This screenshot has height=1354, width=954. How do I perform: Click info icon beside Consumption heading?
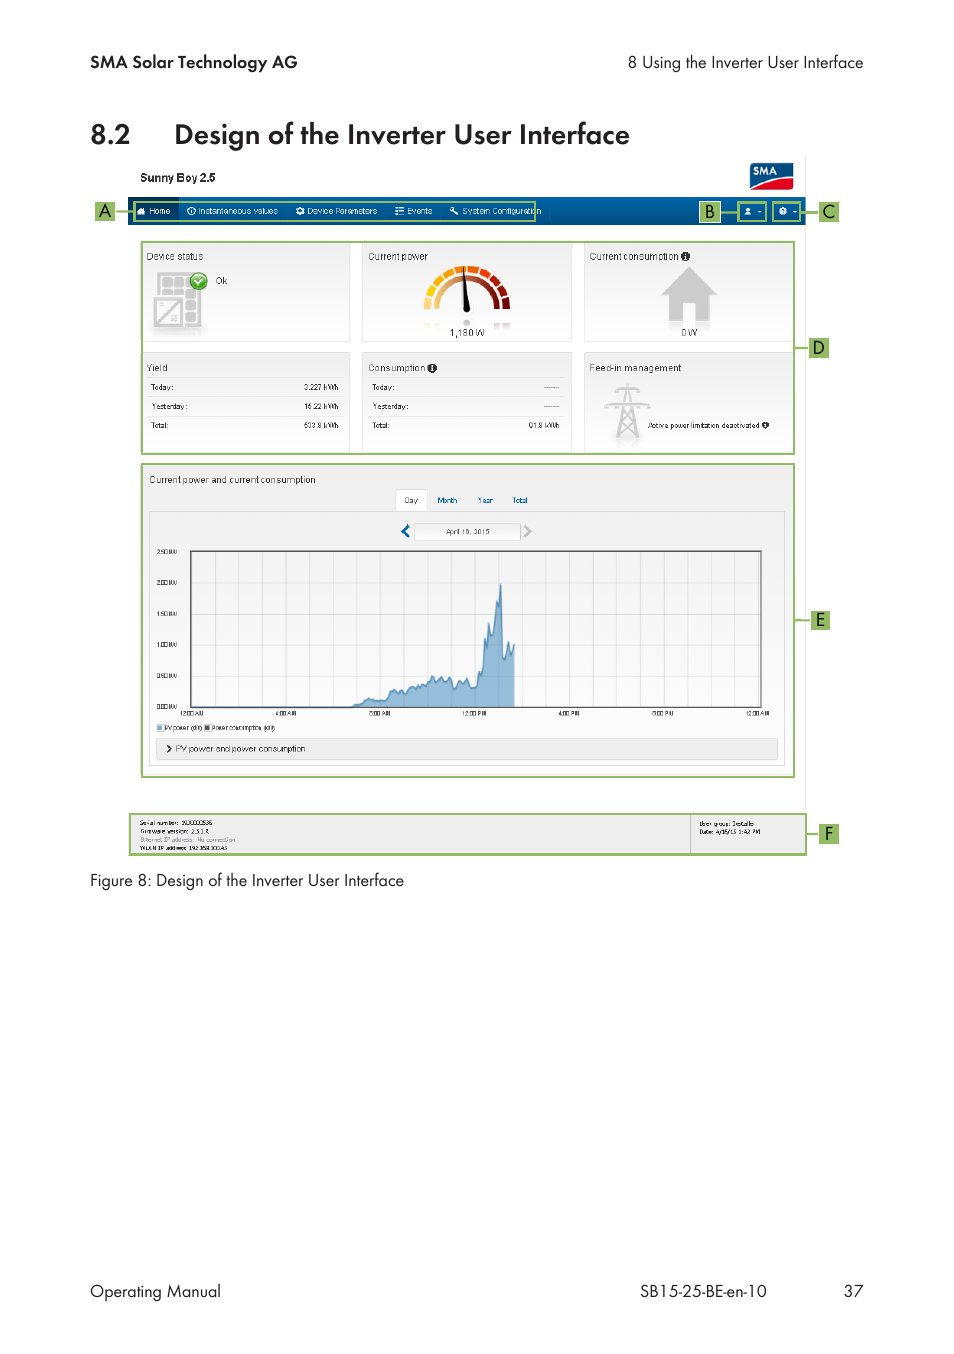click(432, 368)
